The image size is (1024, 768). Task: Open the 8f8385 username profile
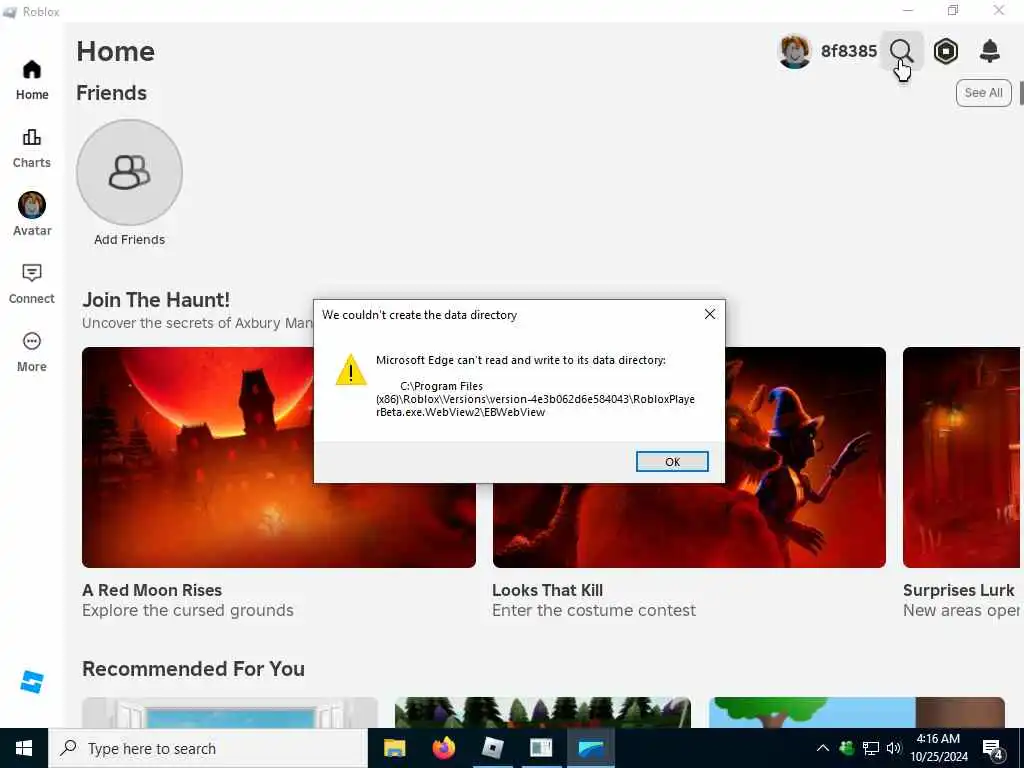[x=848, y=51]
